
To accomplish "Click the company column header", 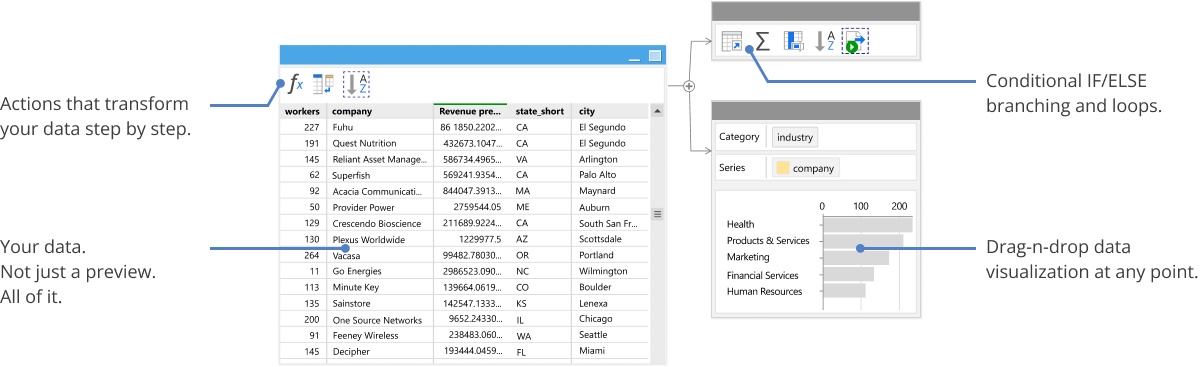I will [x=380, y=111].
